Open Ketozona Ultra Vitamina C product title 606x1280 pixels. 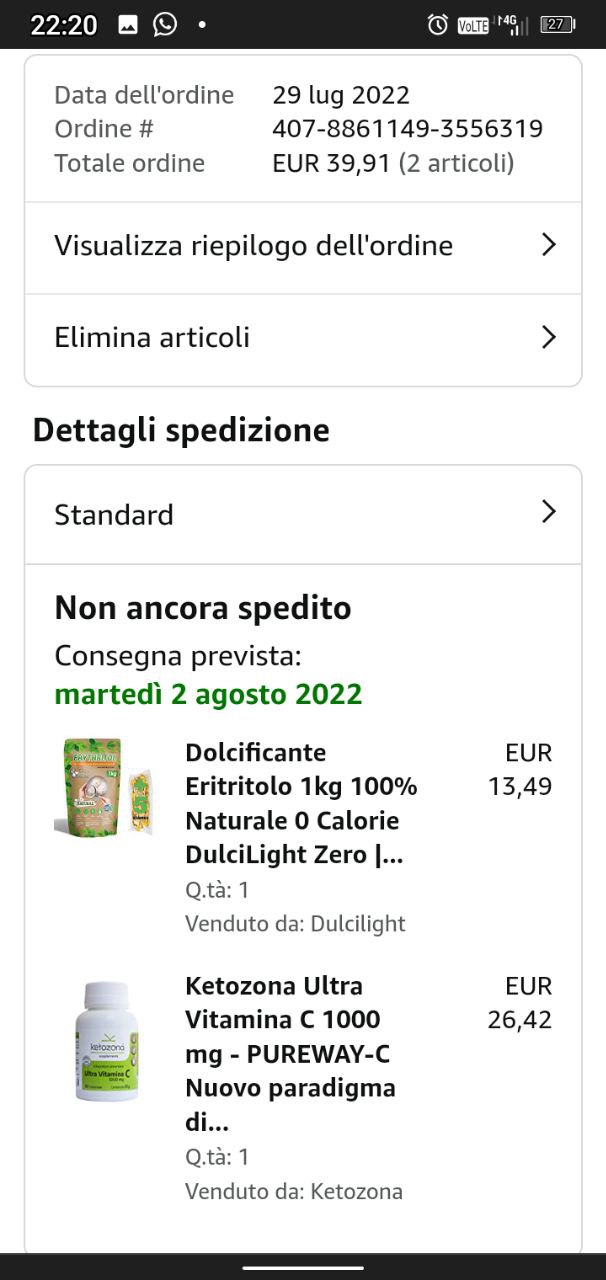pos(290,1054)
